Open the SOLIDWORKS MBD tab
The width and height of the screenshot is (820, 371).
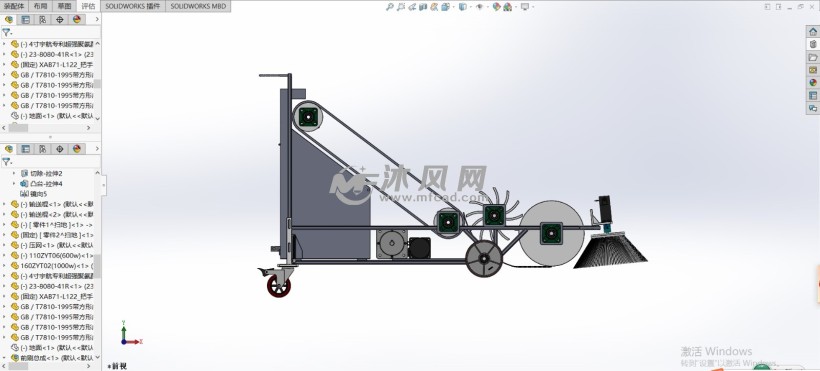pos(198,6)
